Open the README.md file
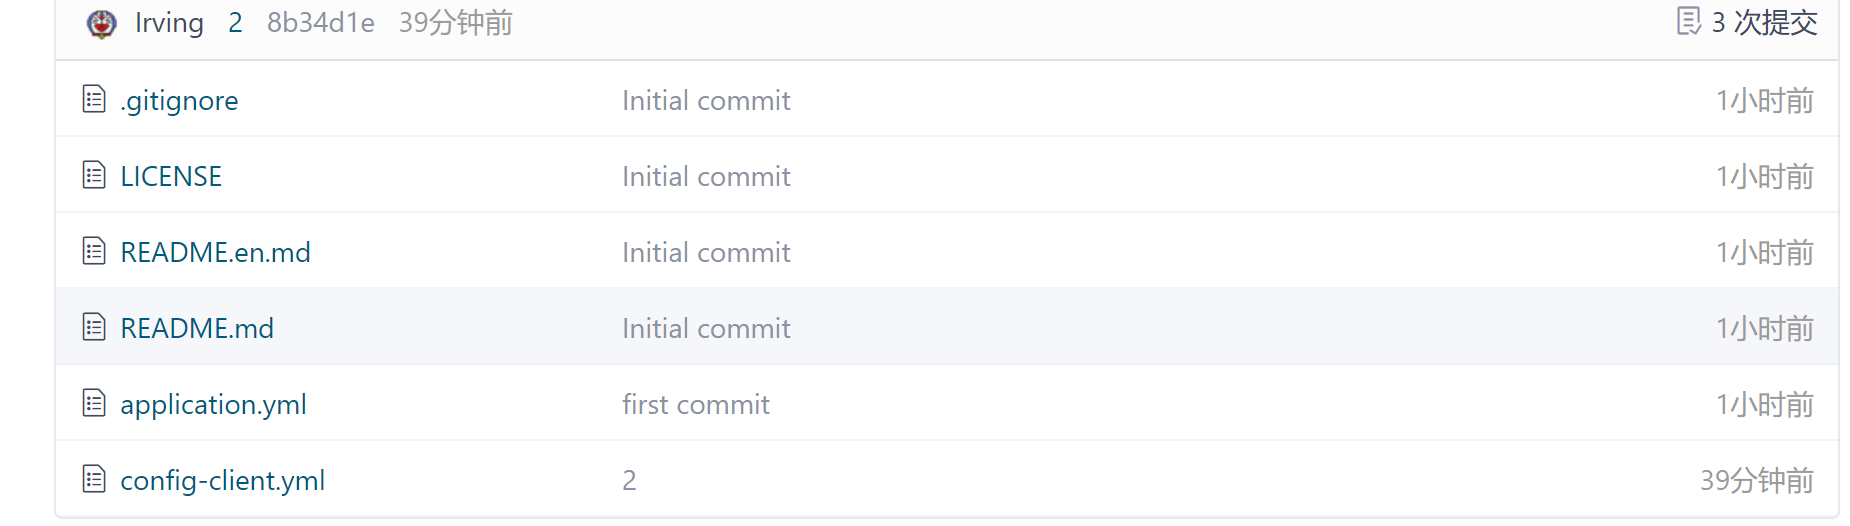The width and height of the screenshot is (1850, 526). pyautogui.click(x=197, y=329)
